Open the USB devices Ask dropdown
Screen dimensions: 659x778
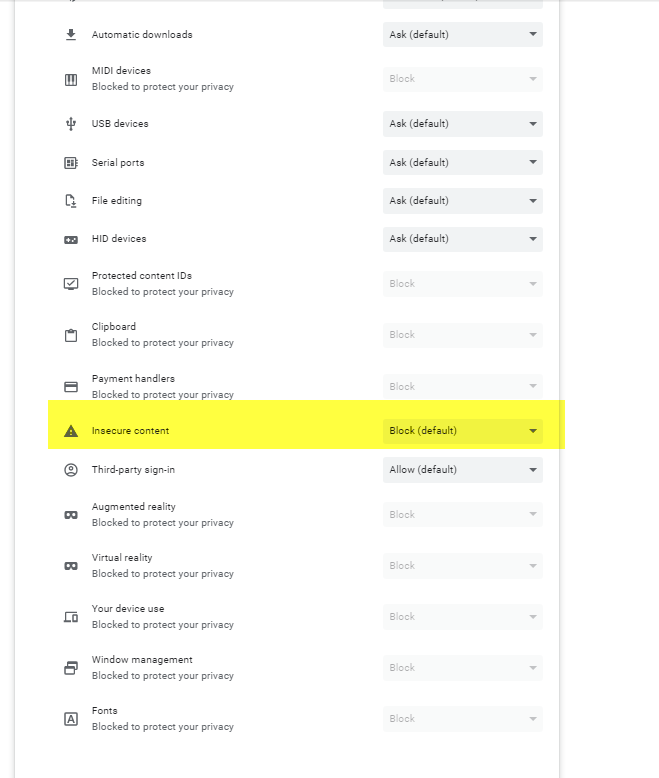pos(462,124)
